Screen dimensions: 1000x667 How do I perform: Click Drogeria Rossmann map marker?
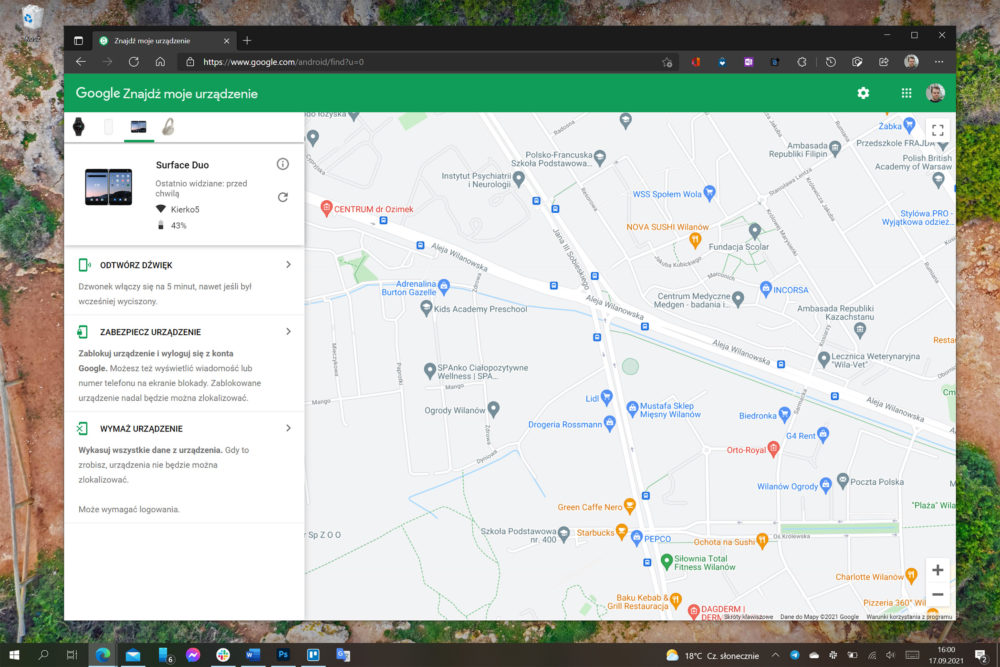point(610,423)
